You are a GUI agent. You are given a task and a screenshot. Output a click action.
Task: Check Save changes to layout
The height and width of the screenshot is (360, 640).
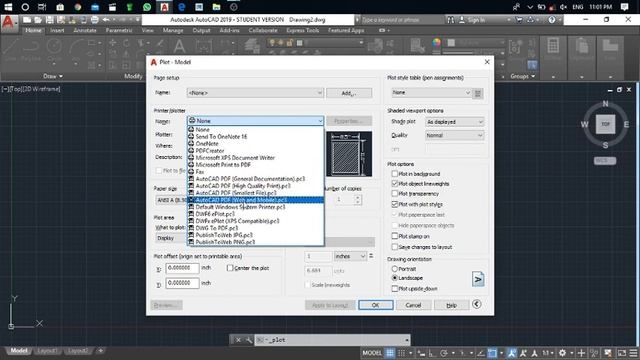pos(395,247)
